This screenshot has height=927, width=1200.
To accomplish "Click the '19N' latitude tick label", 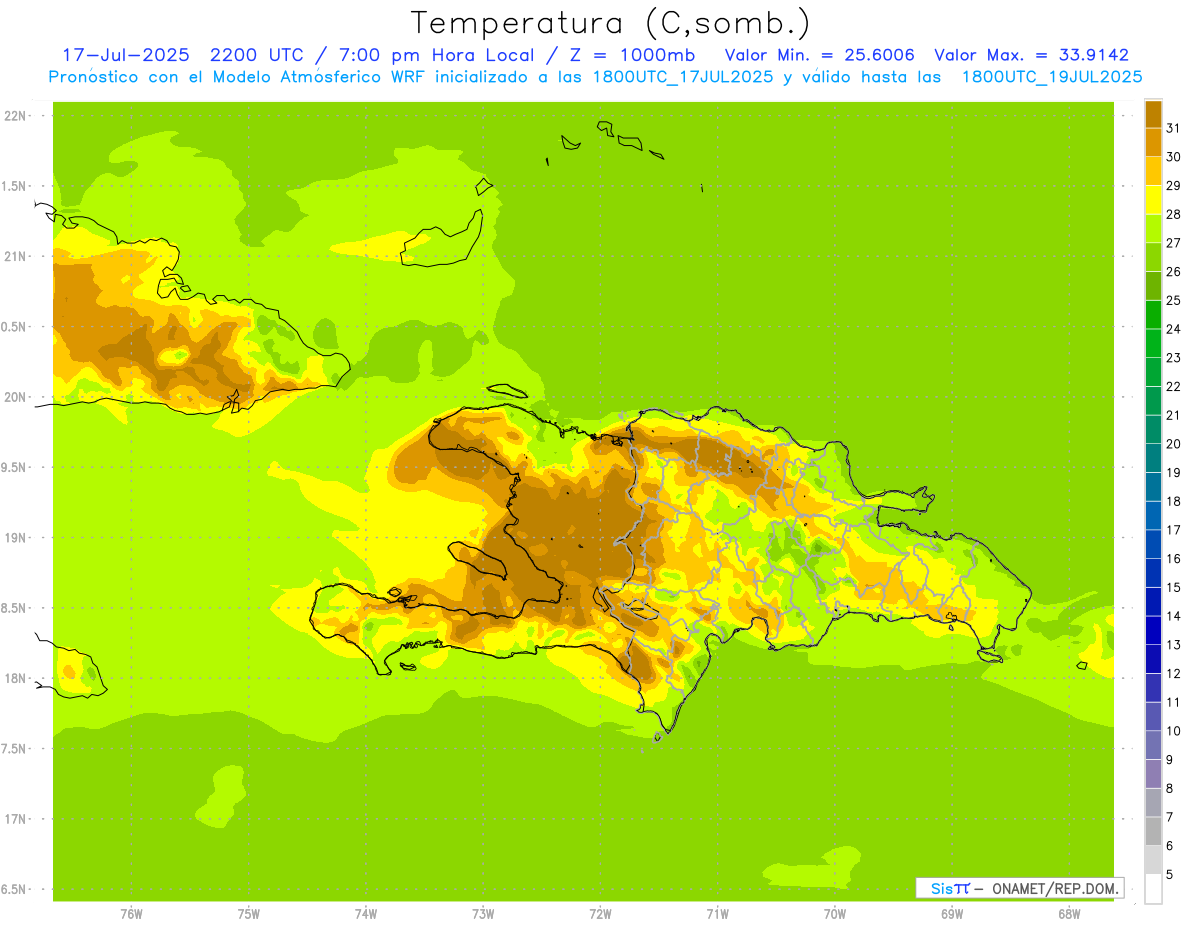I will pyautogui.click(x=15, y=538).
